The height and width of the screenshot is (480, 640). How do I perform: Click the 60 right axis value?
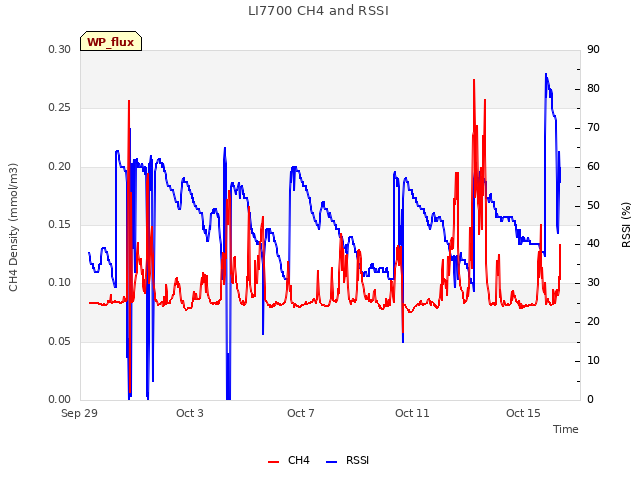[x=593, y=167]
